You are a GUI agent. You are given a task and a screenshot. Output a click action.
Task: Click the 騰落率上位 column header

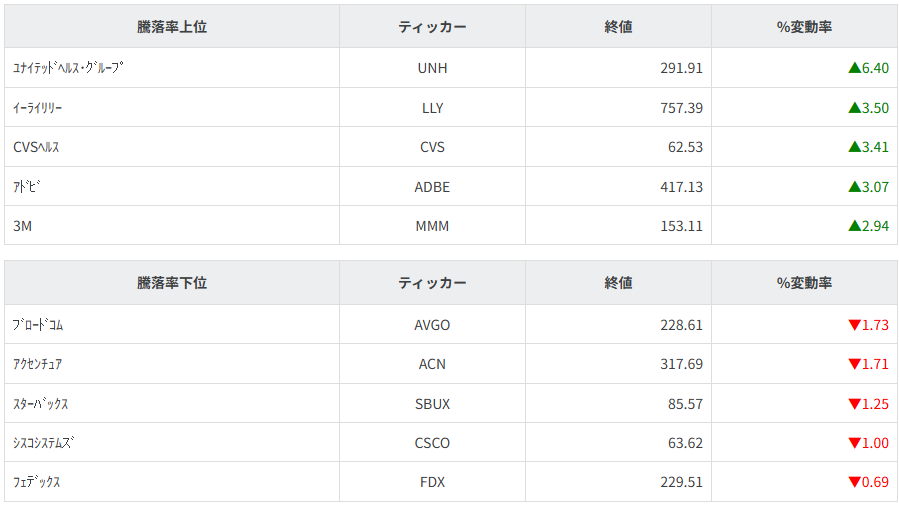[x=172, y=27]
